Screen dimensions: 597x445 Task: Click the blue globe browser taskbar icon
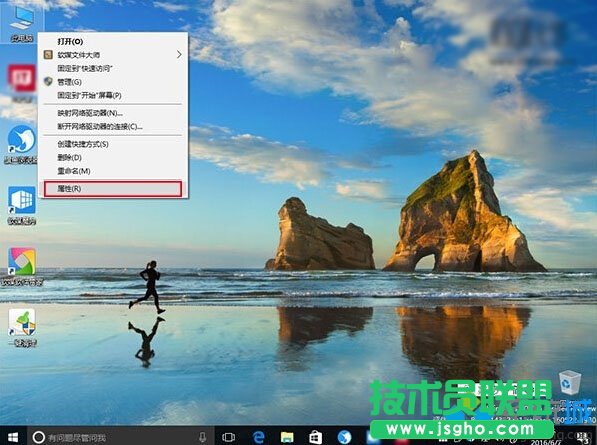(344, 437)
